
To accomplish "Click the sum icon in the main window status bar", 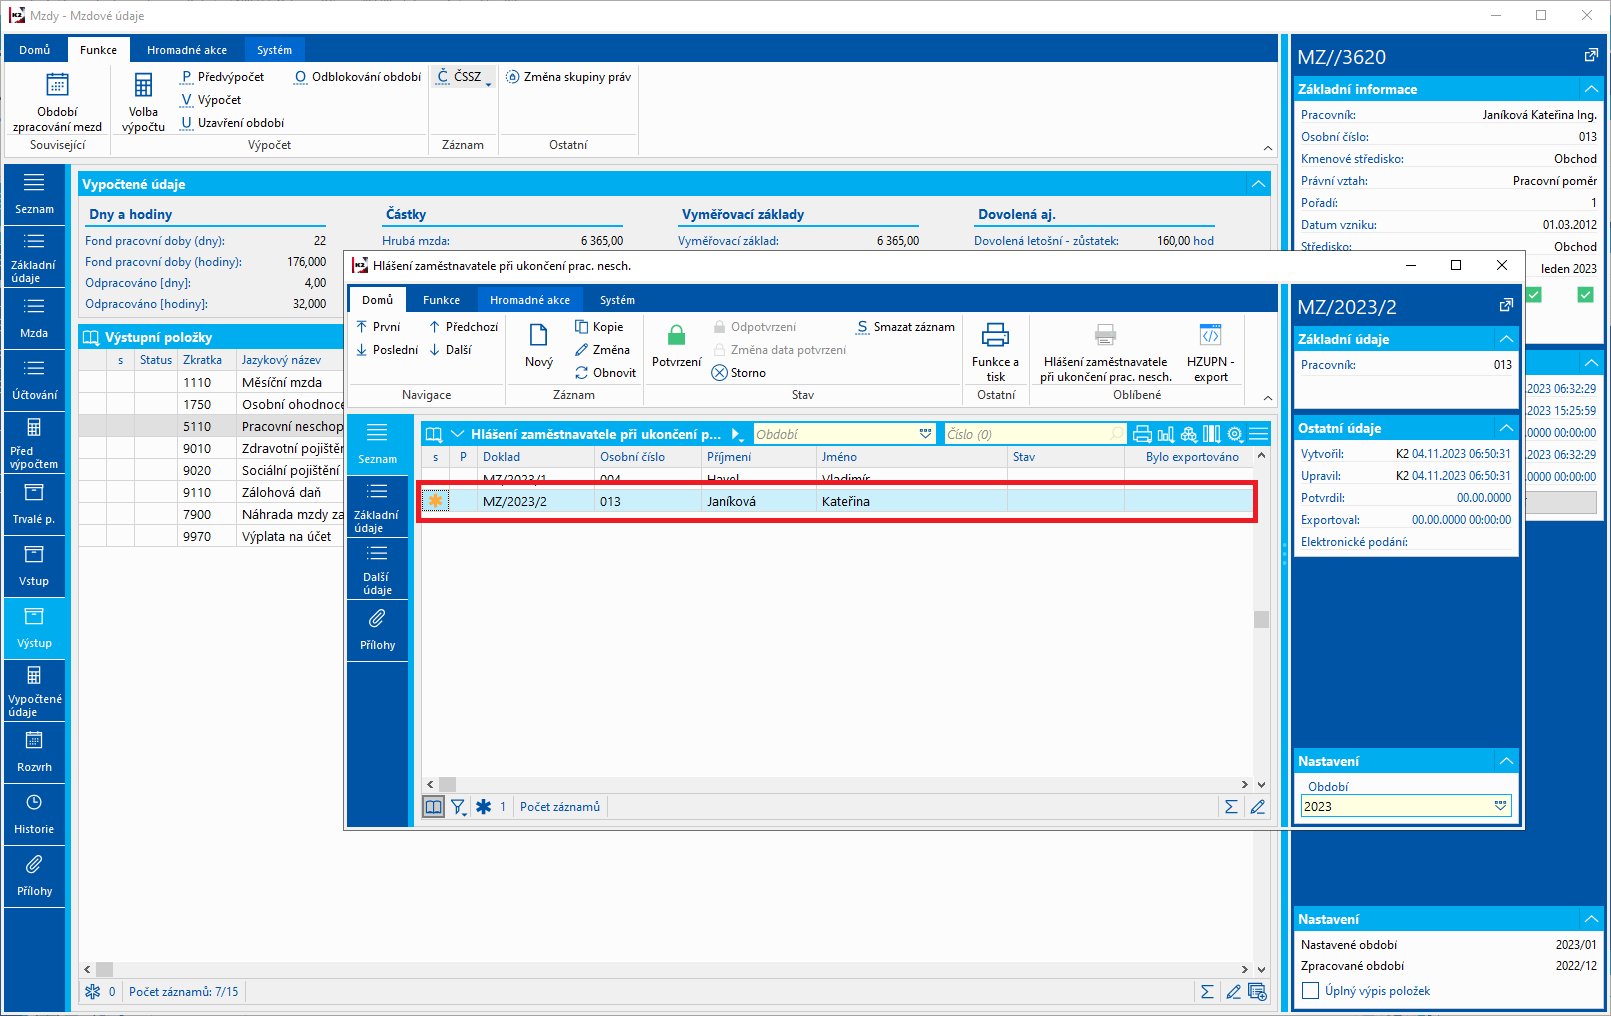I will [1207, 992].
